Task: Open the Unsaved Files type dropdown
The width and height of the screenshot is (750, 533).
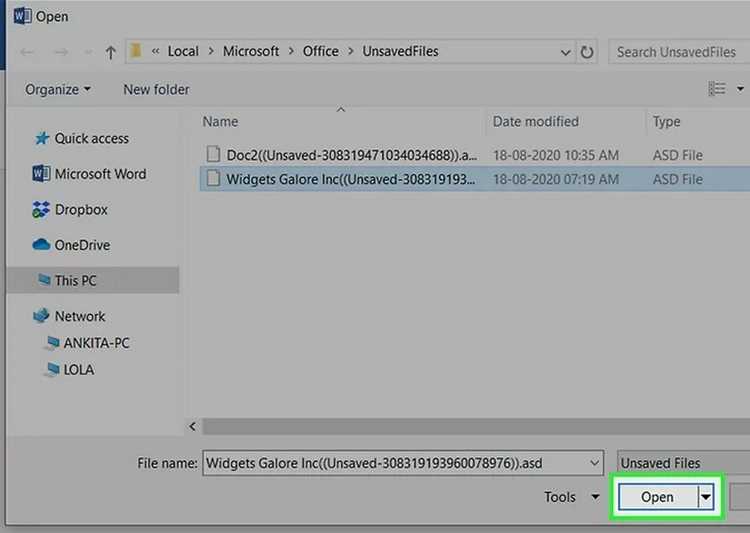Action: click(x=684, y=463)
